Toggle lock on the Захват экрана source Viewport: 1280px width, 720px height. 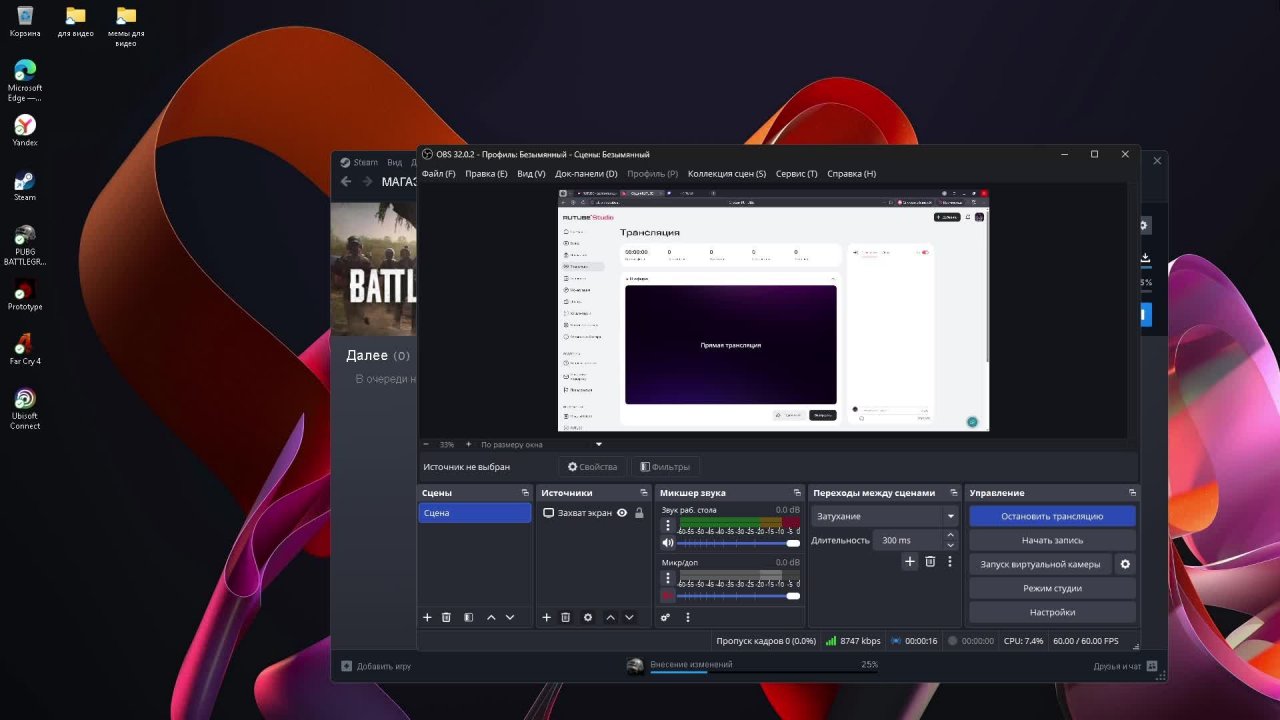pos(639,513)
